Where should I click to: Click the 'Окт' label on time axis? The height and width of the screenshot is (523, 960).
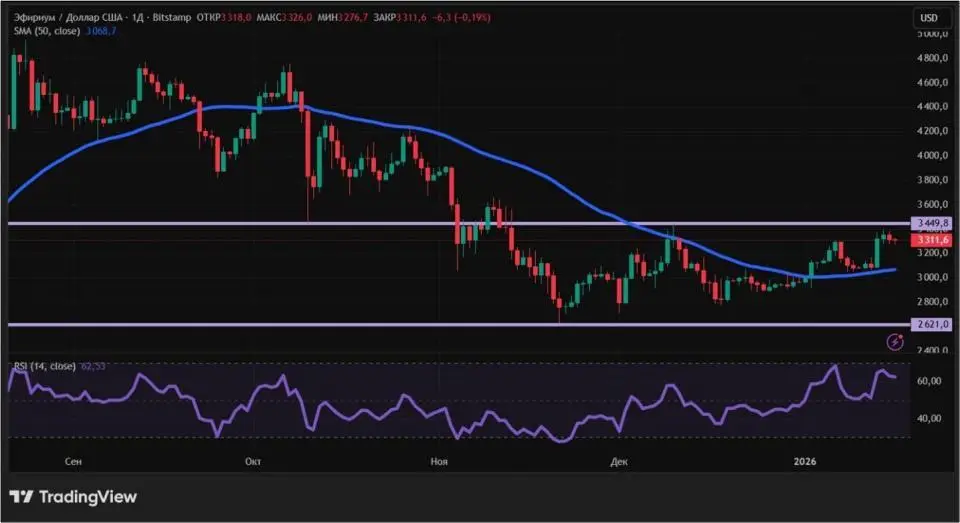253,461
